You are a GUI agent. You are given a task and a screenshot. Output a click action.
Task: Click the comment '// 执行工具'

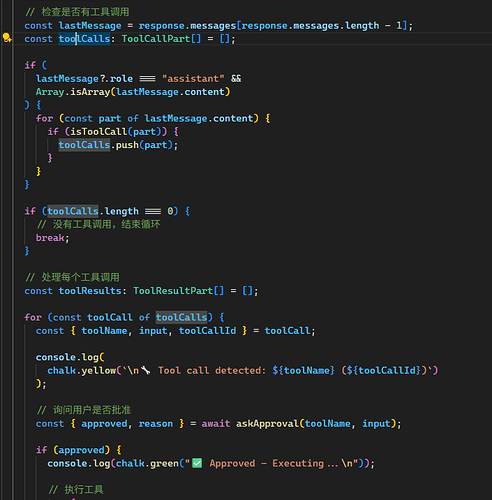(76, 490)
